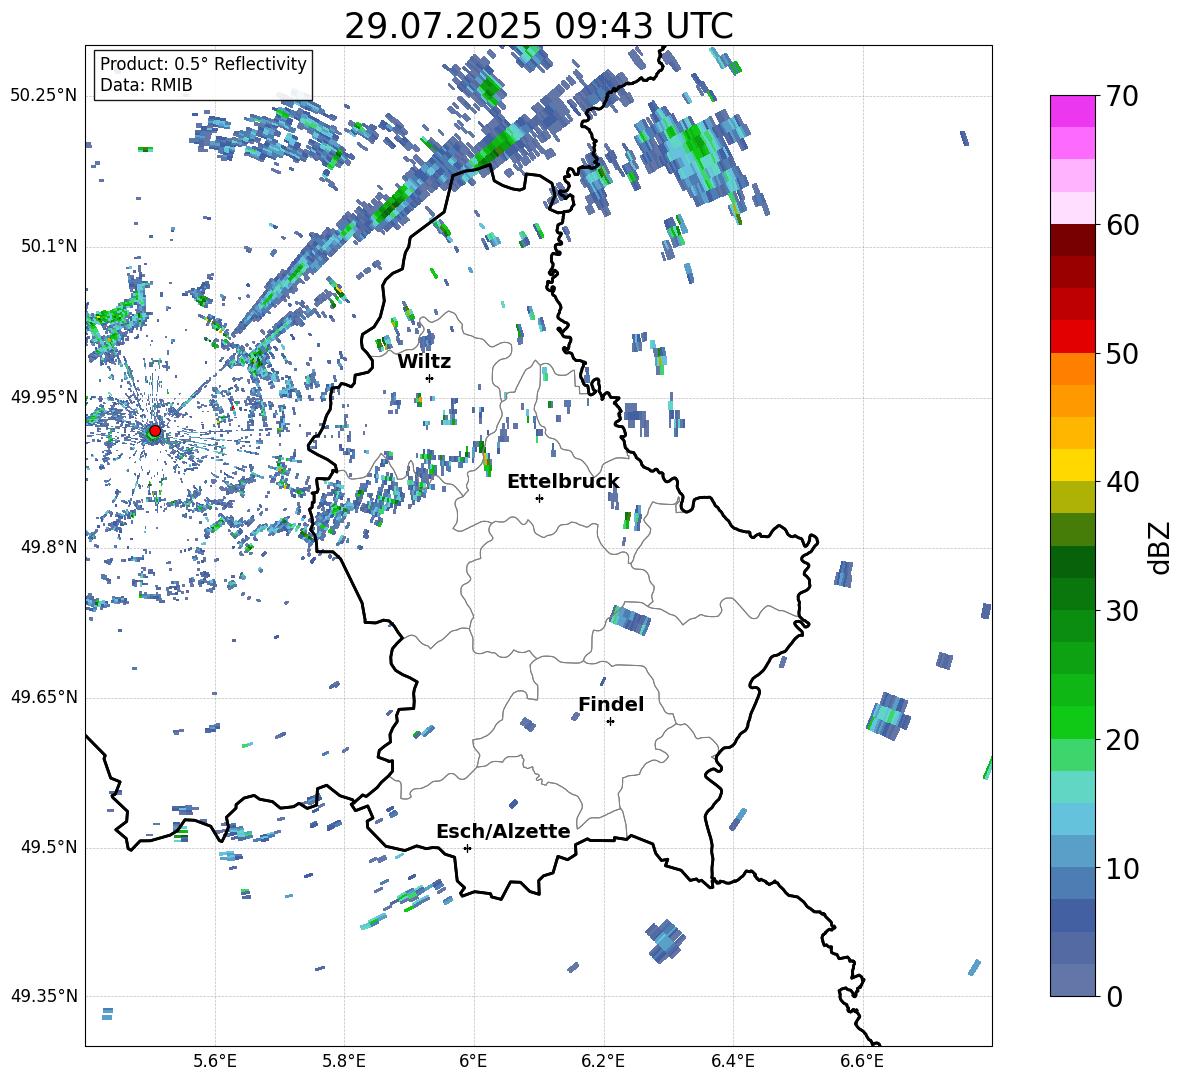
Task: Click the title '29.07.2025 09:43 UTC'
Action: coord(538,26)
